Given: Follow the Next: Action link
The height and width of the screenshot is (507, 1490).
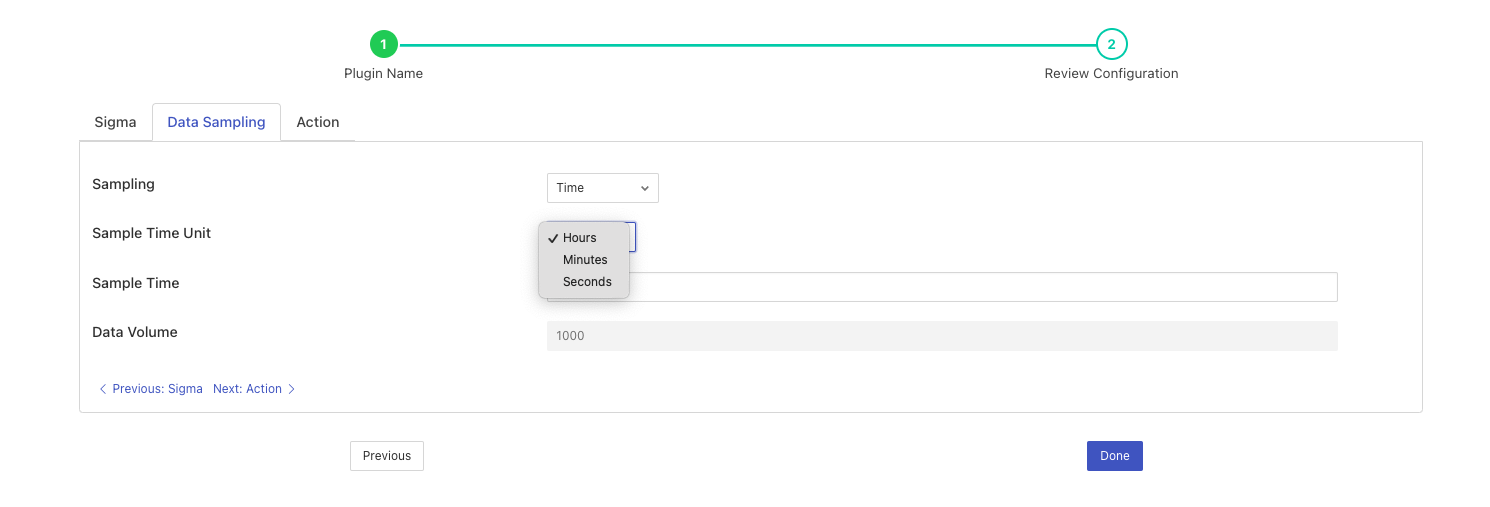Looking at the screenshot, I should [247, 389].
